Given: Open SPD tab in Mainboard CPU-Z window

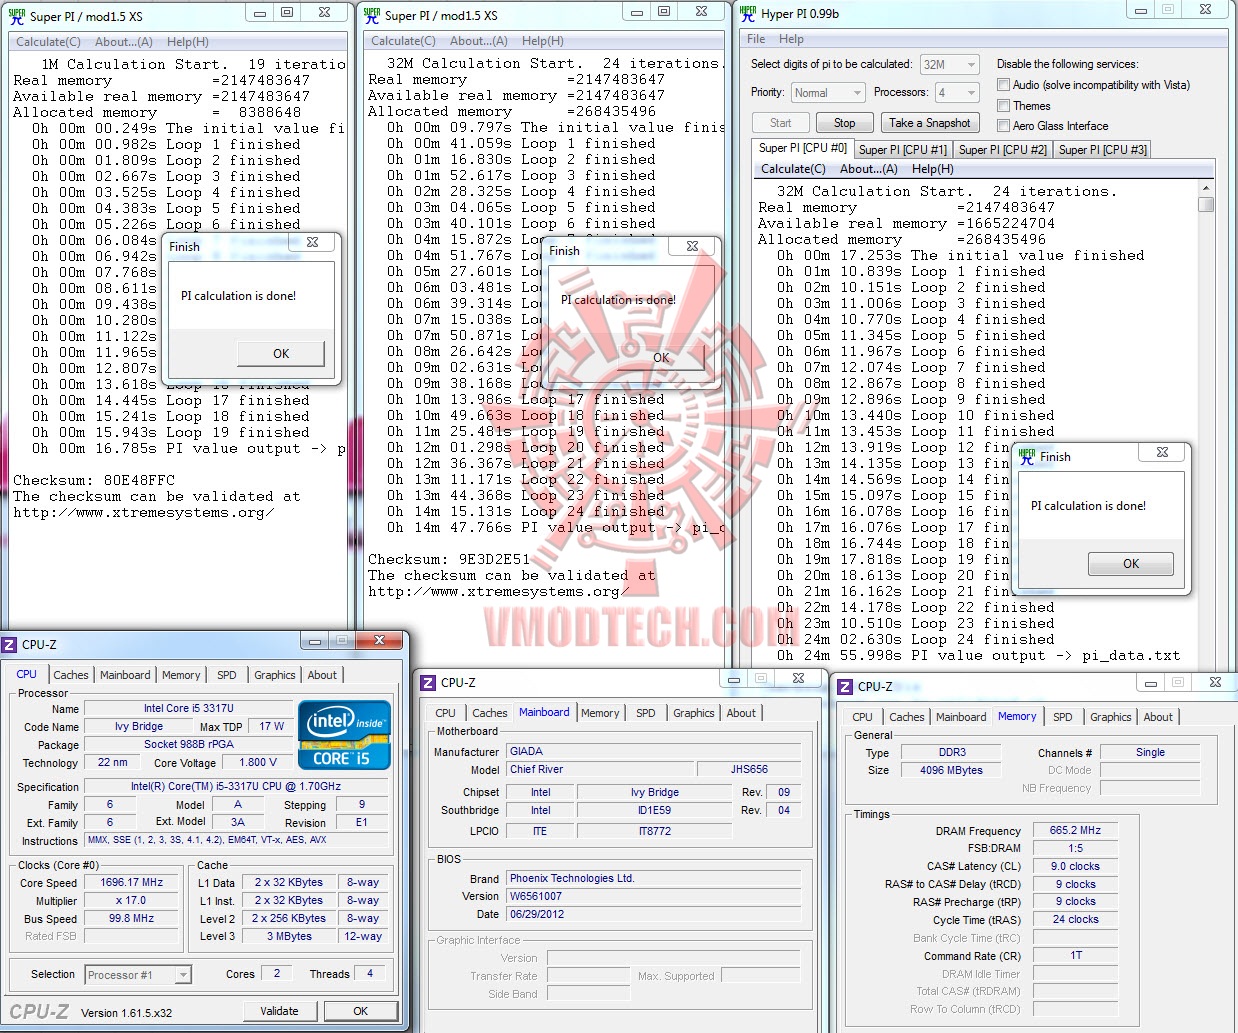Looking at the screenshot, I should coord(646,713).
